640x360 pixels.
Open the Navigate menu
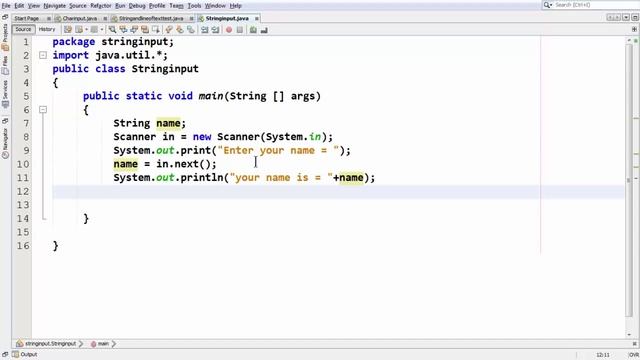point(54,6)
